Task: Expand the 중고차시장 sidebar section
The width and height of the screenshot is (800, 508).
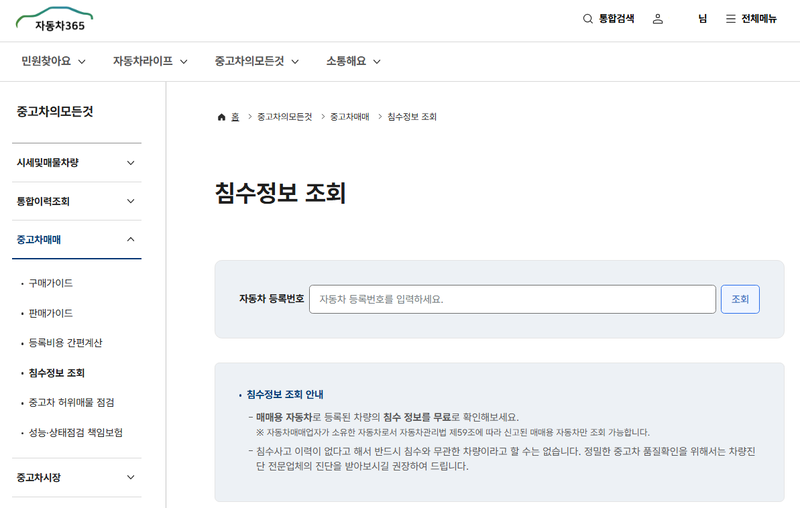Action: tap(77, 477)
